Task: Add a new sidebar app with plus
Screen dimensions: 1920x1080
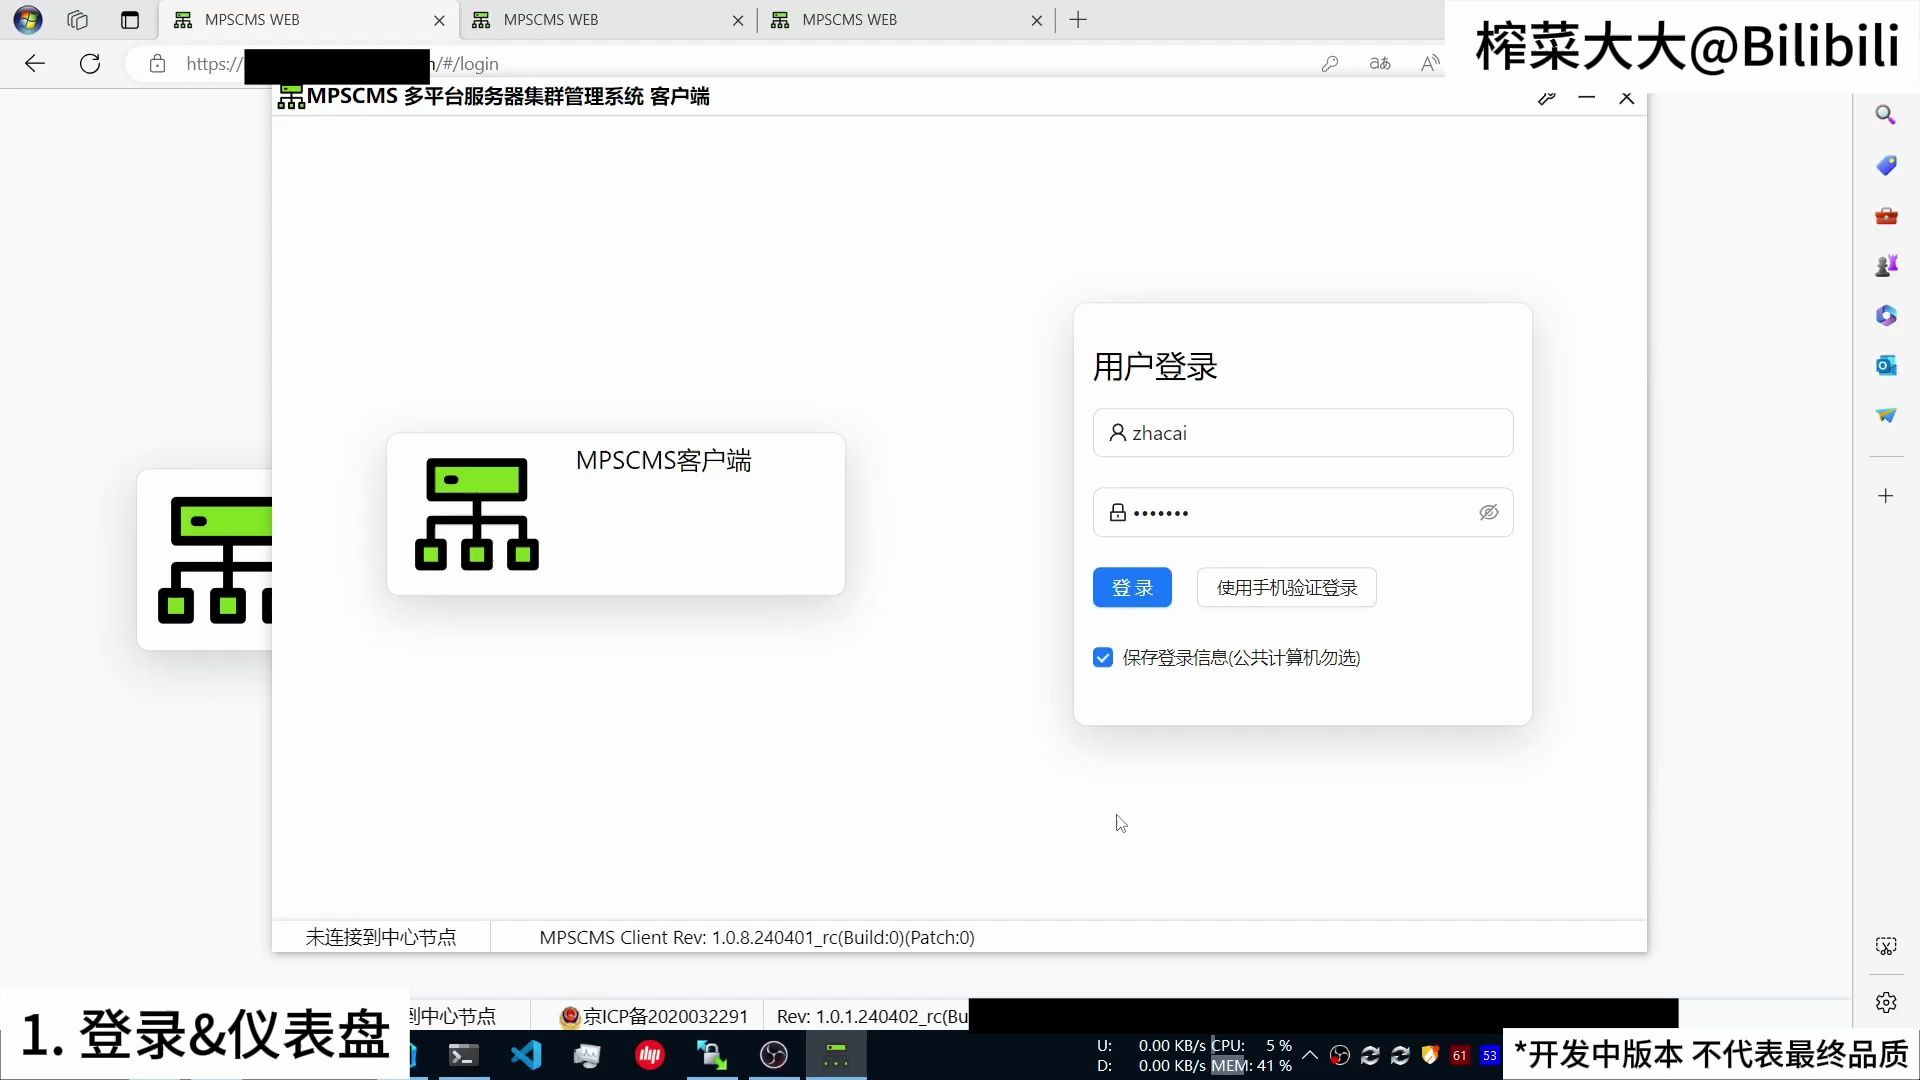Action: point(1886,496)
